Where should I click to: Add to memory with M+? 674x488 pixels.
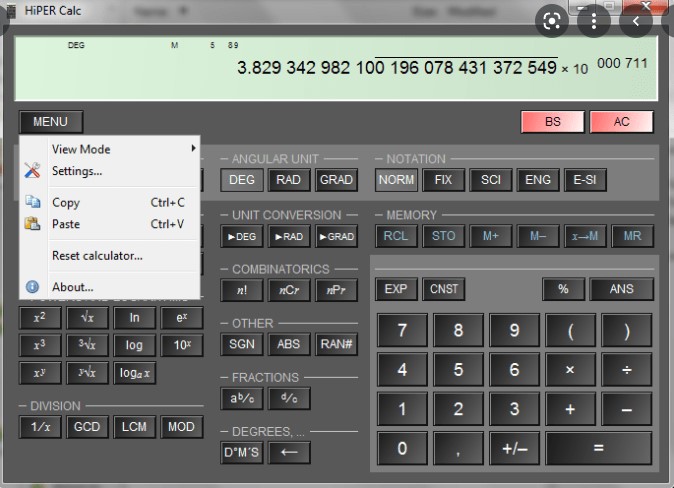(491, 236)
